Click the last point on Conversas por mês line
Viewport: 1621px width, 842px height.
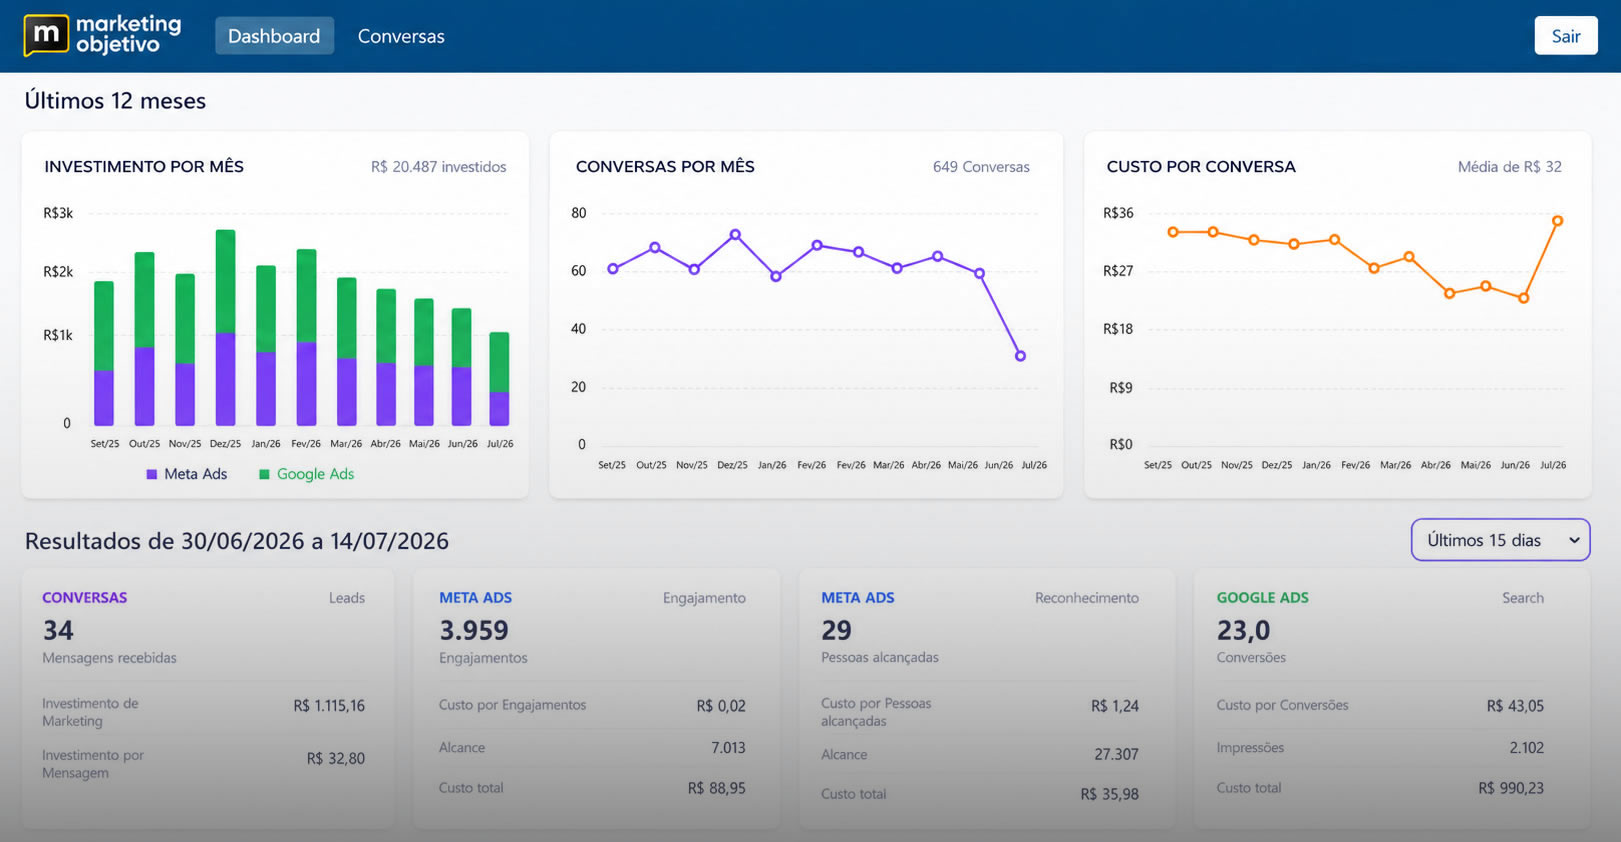(x=1020, y=356)
